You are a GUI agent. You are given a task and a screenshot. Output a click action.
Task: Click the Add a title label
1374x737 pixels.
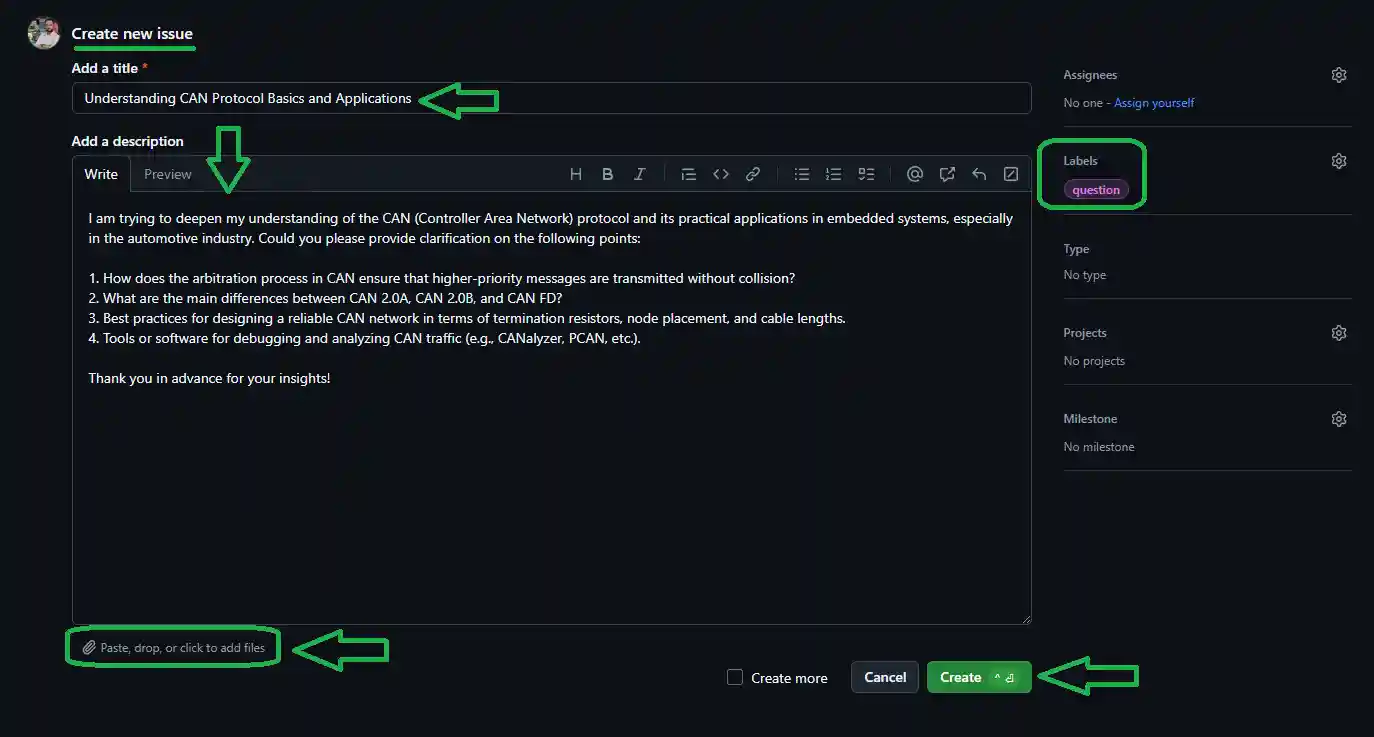click(x=110, y=68)
